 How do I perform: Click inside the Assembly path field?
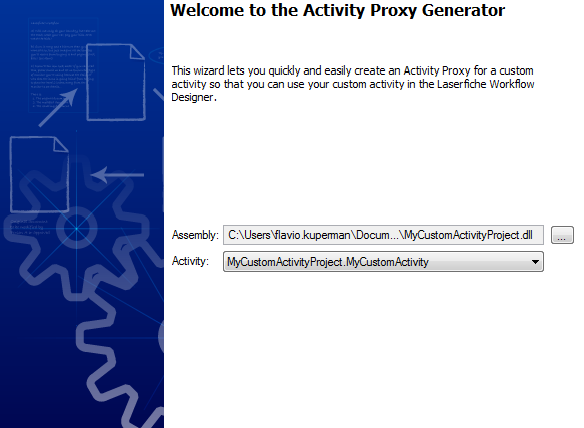(383, 235)
